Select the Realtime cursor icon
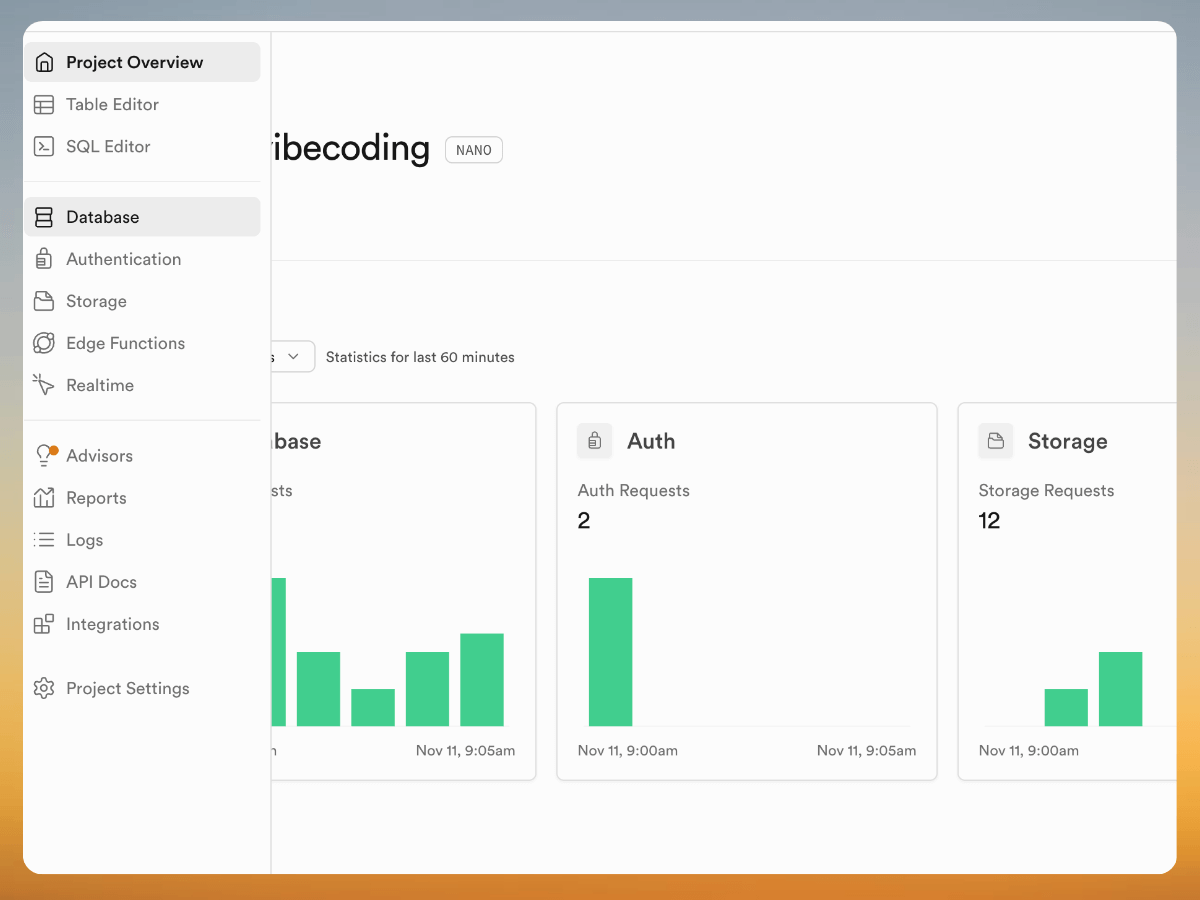1200x900 pixels. click(44, 385)
